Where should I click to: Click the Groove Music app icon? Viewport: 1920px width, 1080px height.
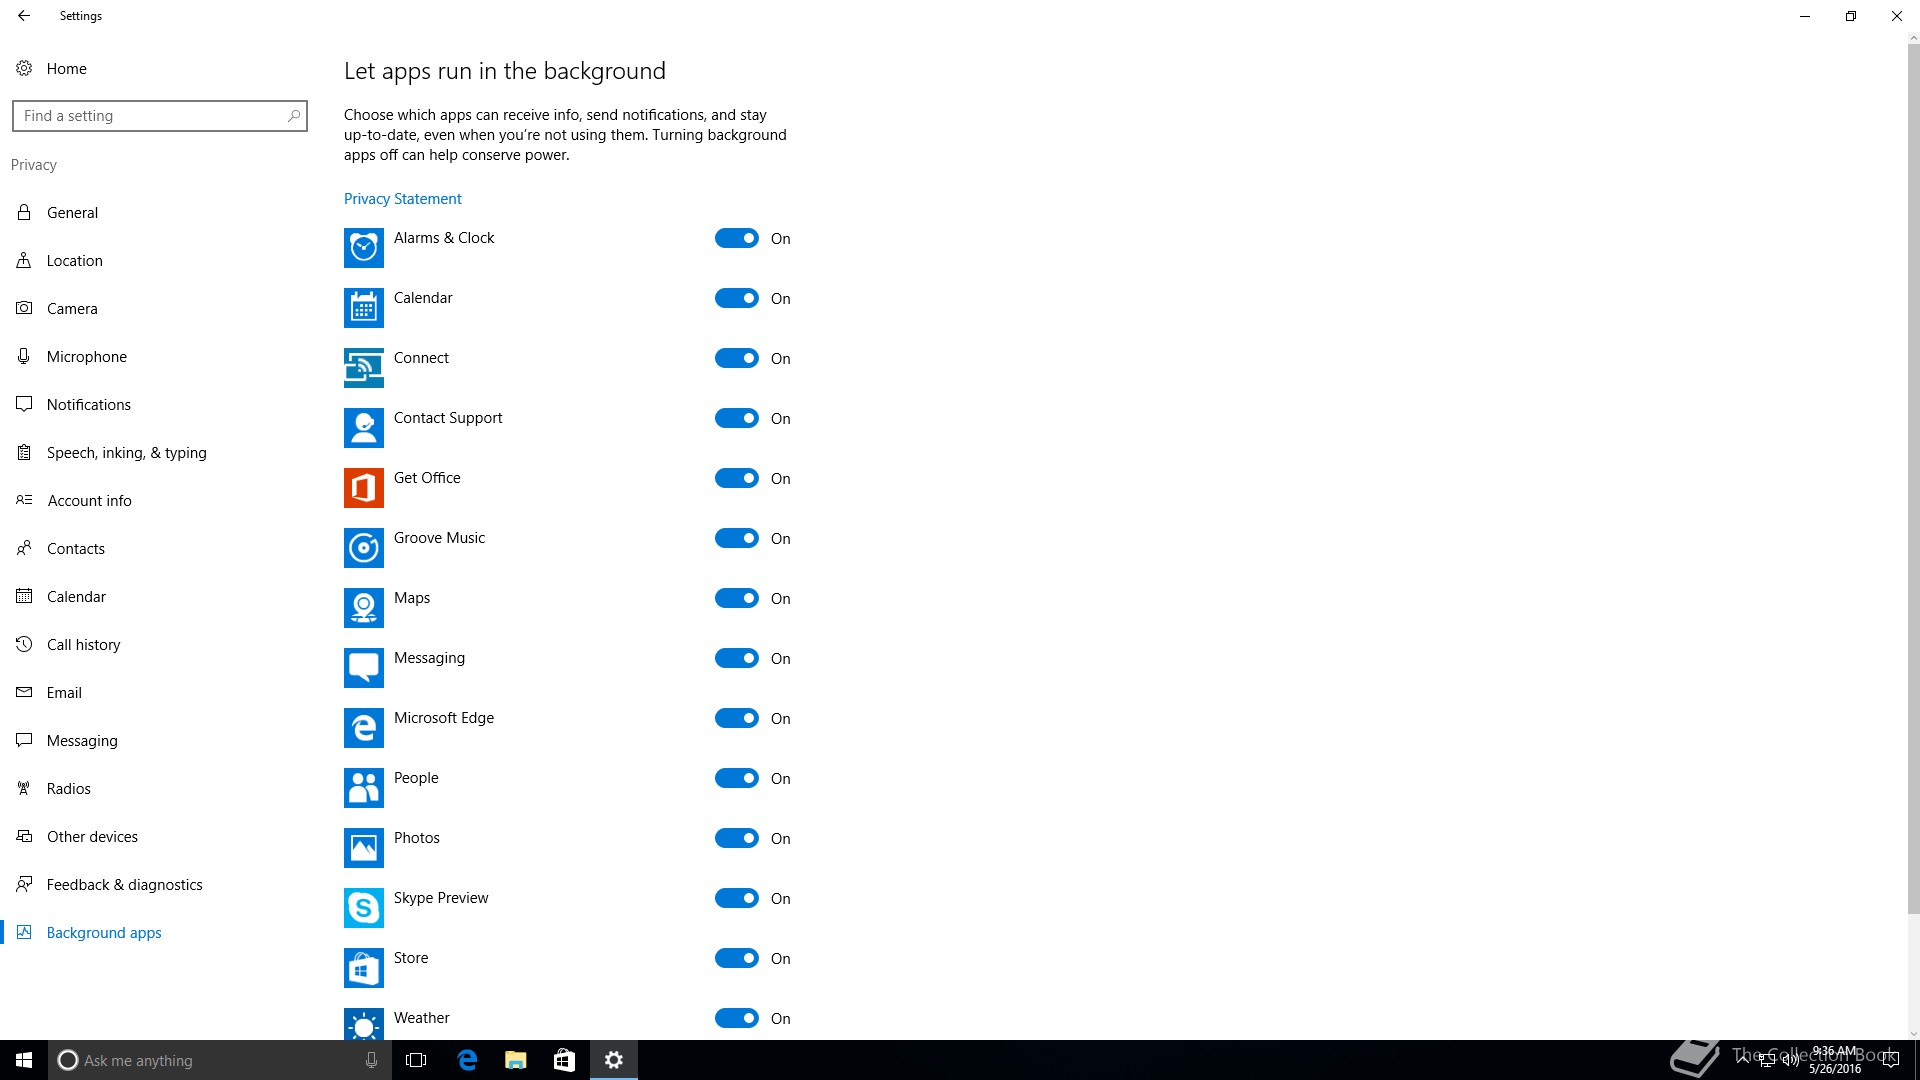pos(363,548)
